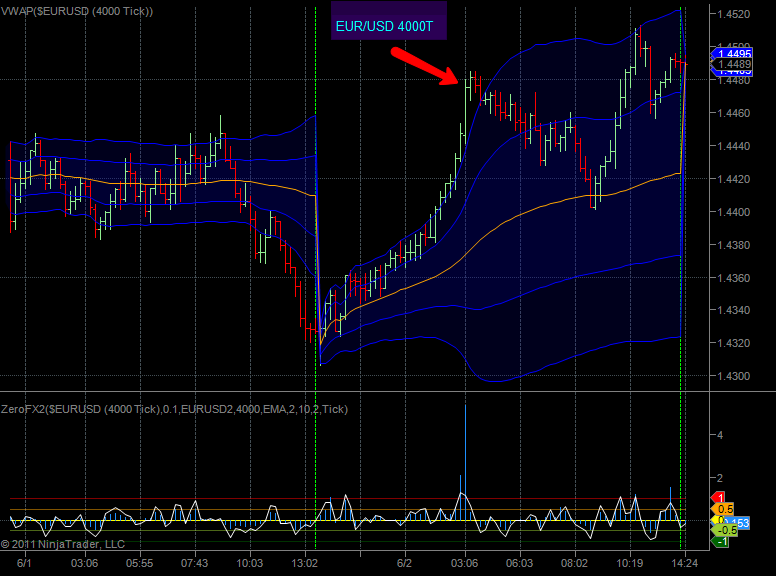This screenshot has width=776, height=576.
Task: Select the 4 value on indicator axis
Action: (719, 434)
